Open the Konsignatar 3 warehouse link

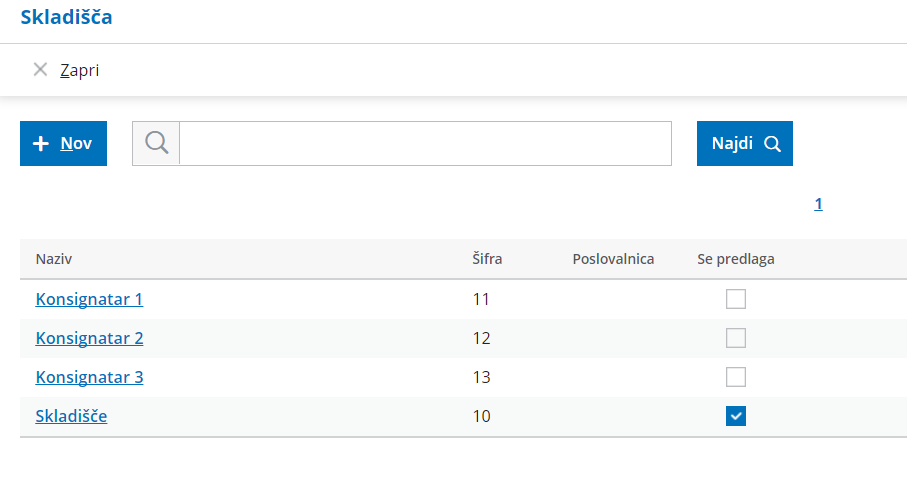click(x=89, y=377)
